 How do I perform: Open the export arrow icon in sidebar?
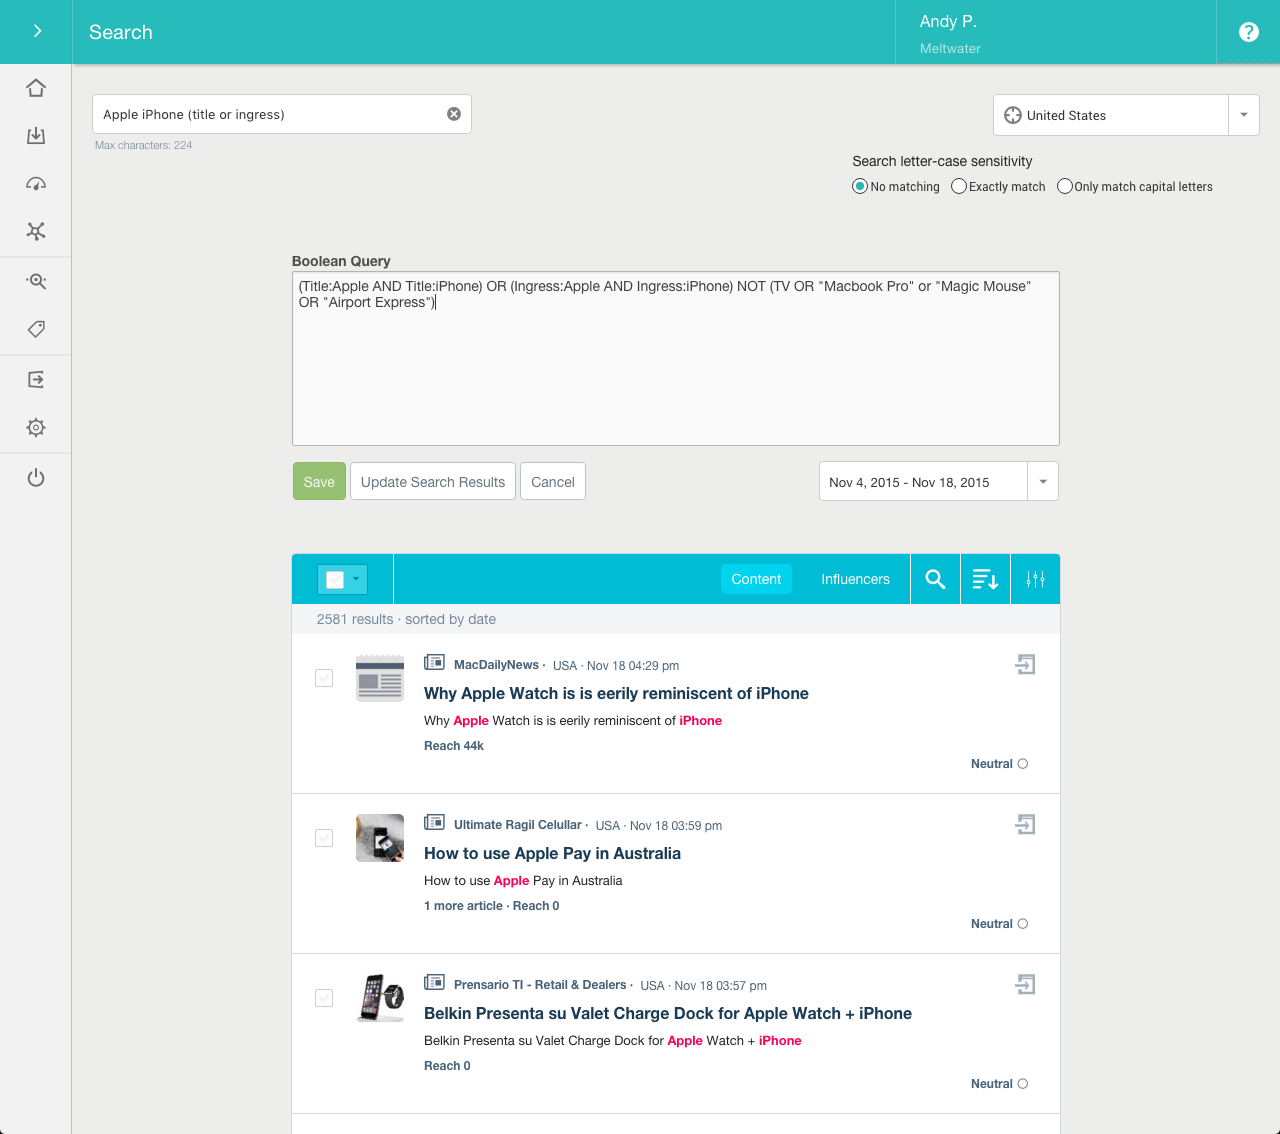coord(36,379)
